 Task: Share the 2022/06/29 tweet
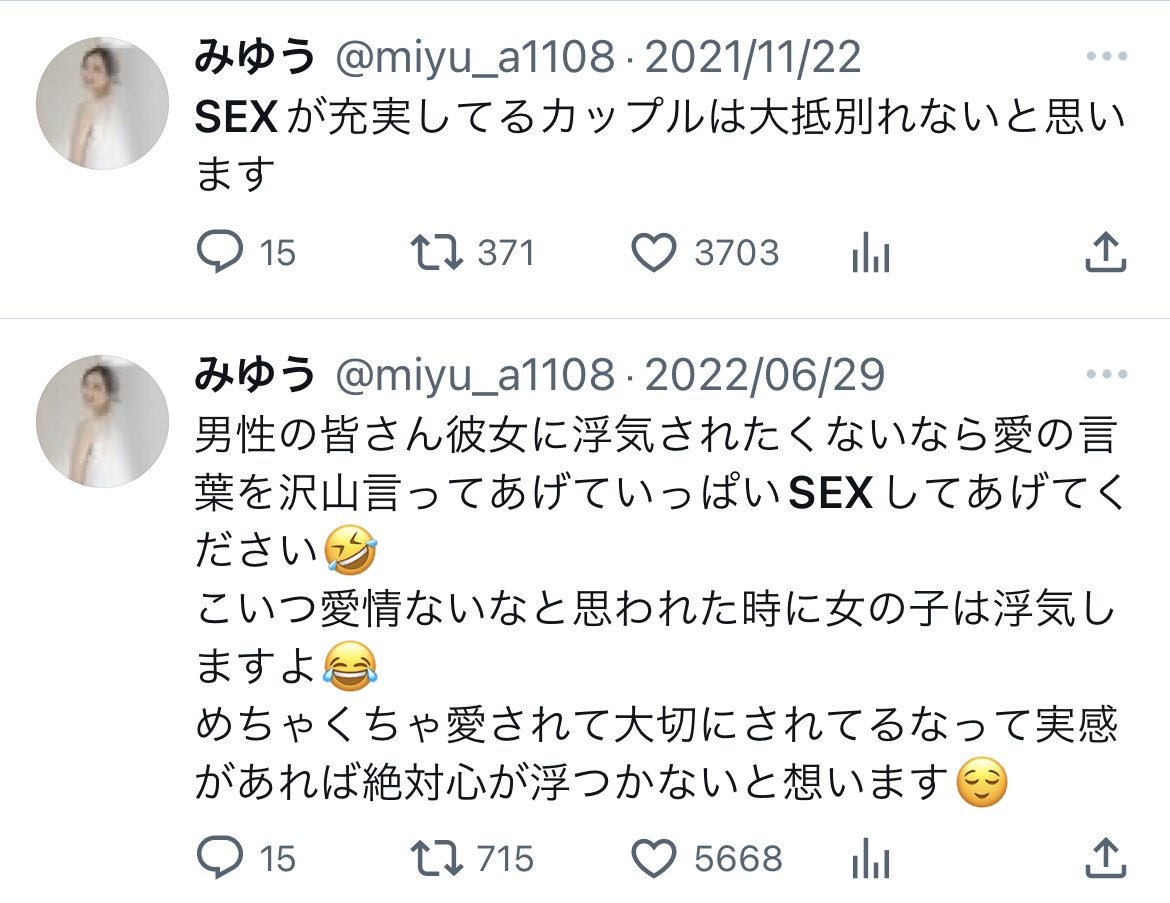[1105, 857]
